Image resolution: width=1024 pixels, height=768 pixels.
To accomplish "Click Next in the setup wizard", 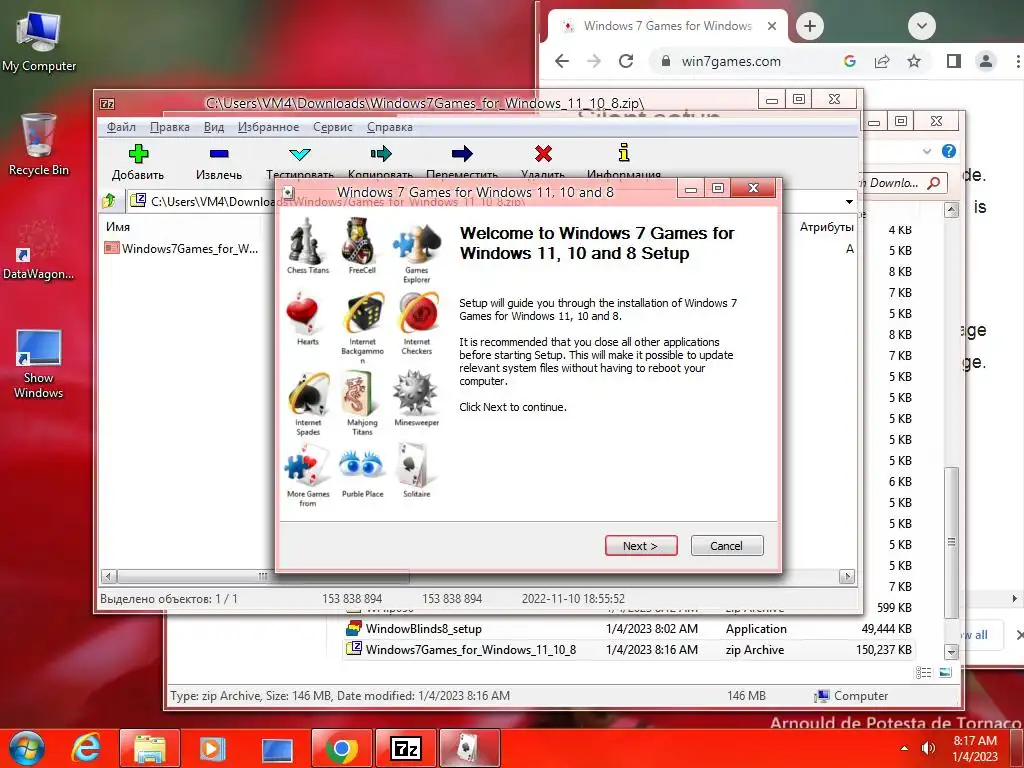I will click(x=641, y=546).
